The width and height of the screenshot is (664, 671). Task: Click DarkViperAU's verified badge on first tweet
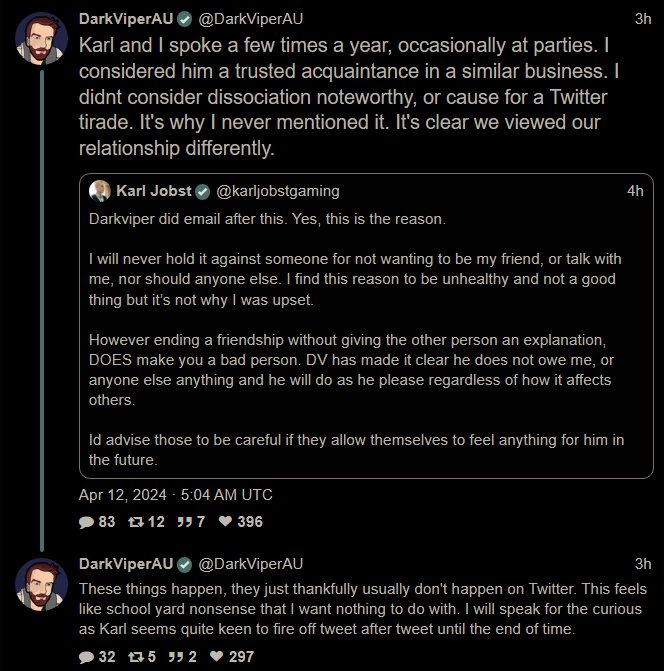tap(184, 19)
